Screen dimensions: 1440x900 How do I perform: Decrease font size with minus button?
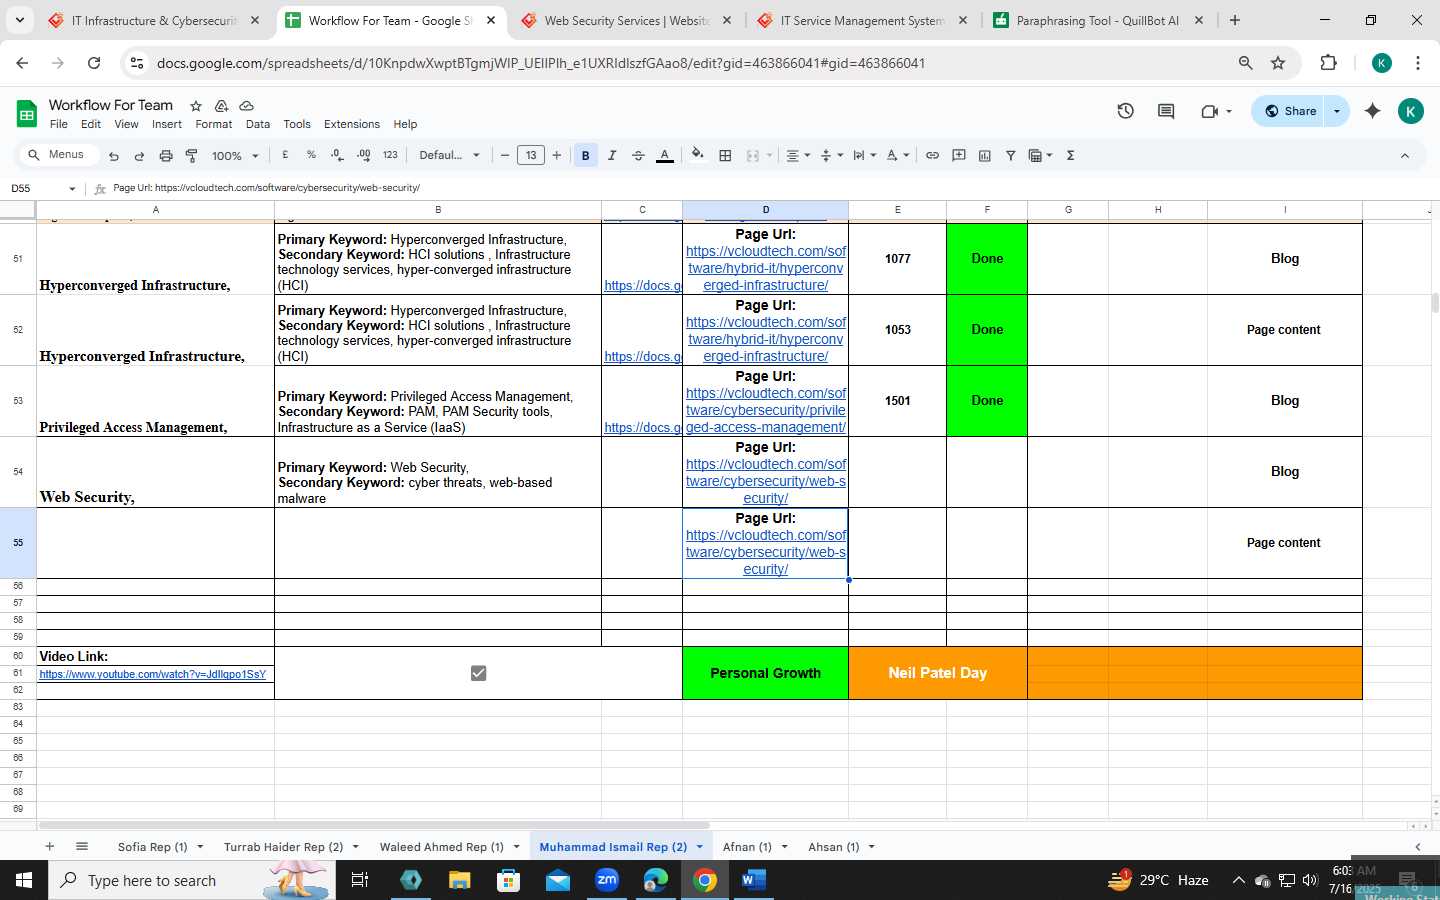click(x=505, y=155)
